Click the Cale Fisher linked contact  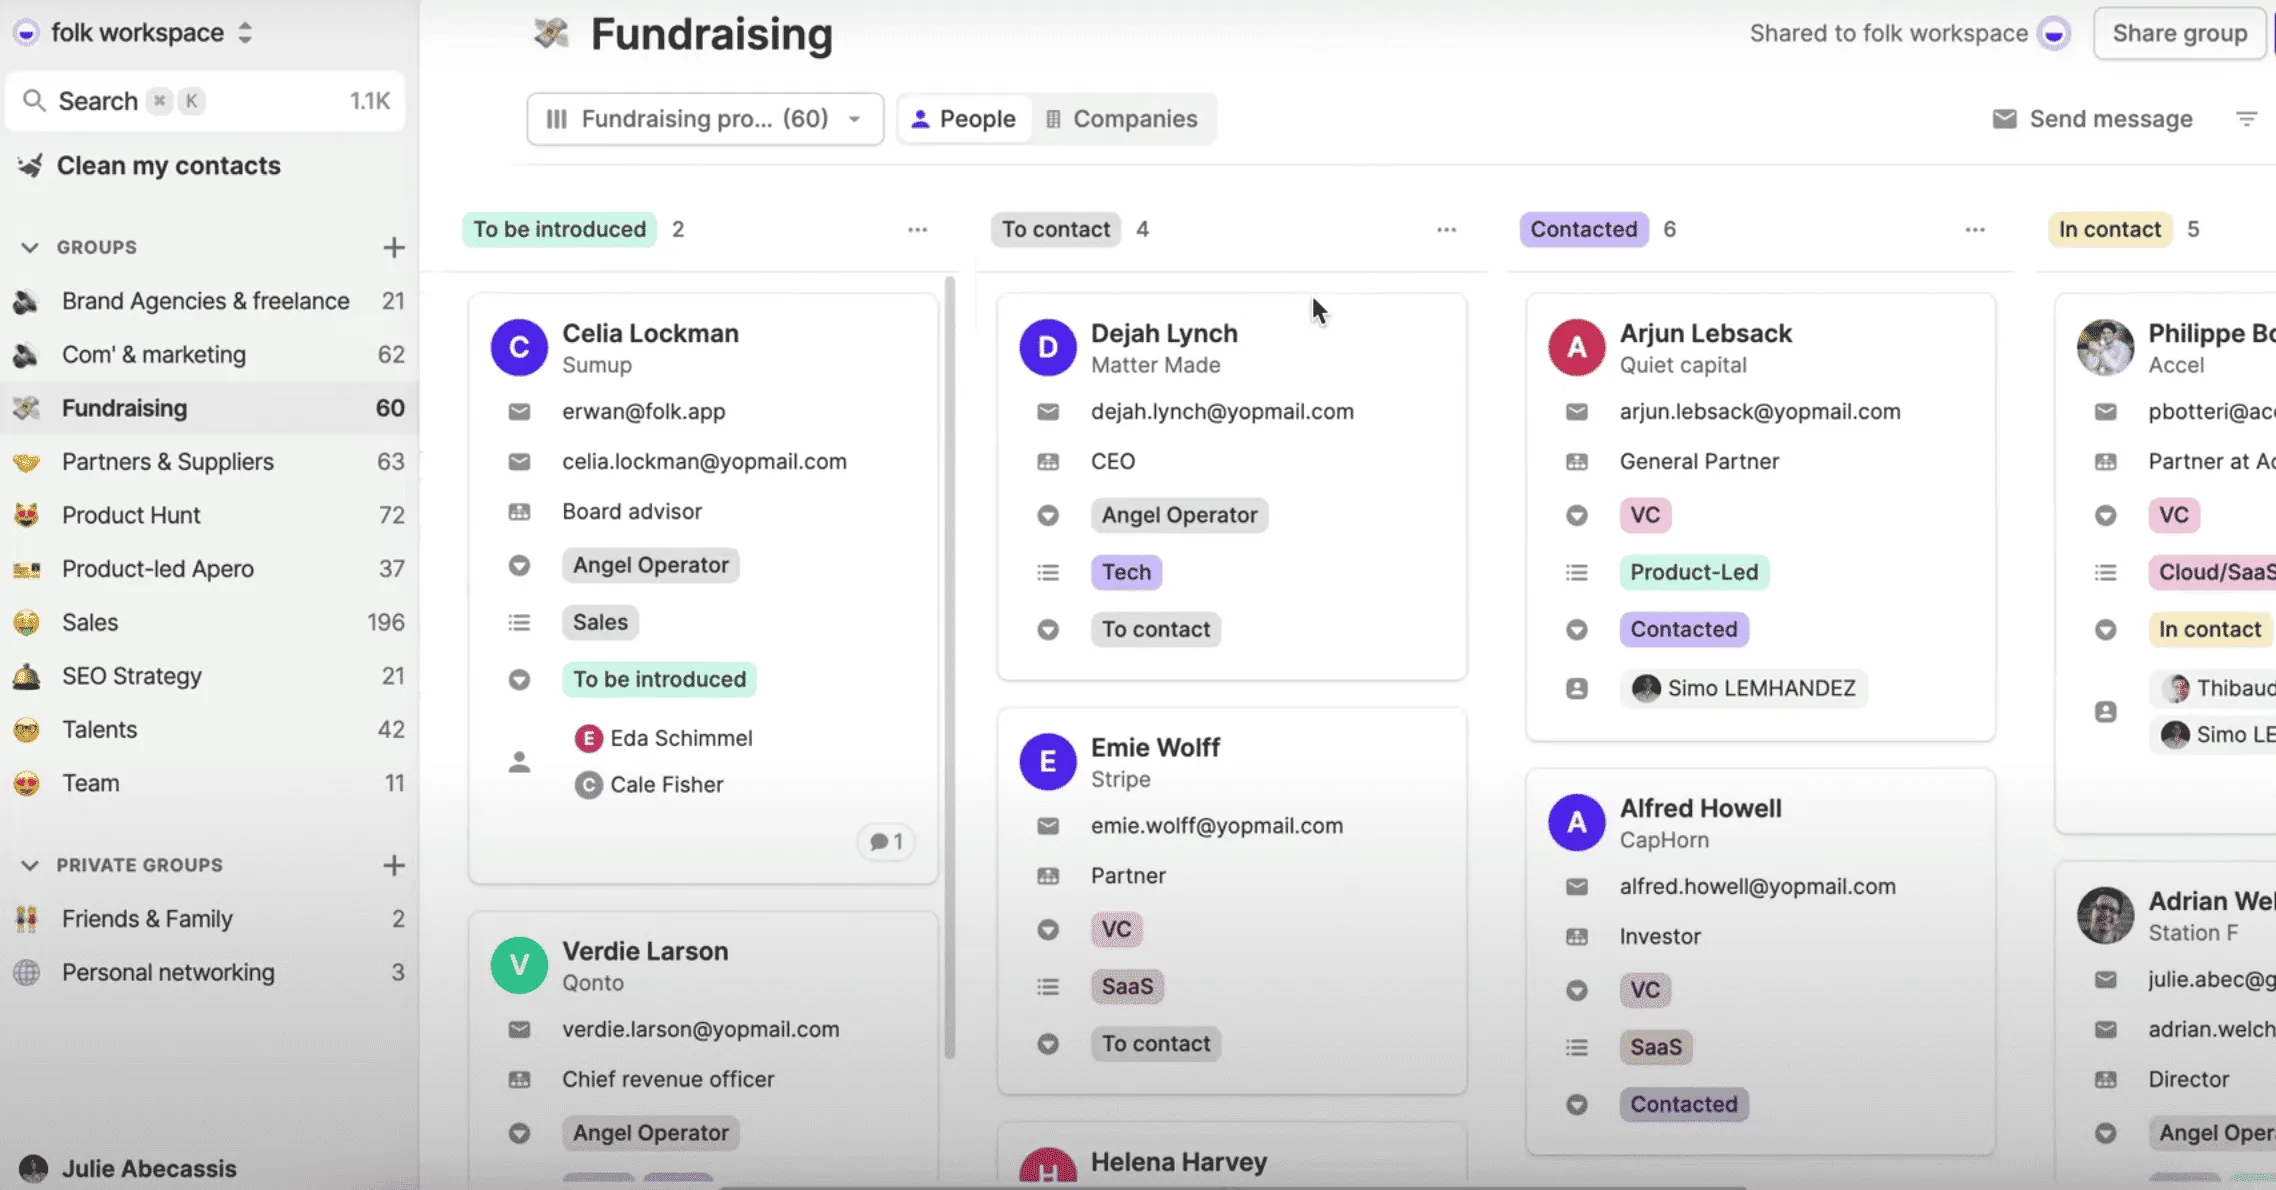tap(649, 785)
